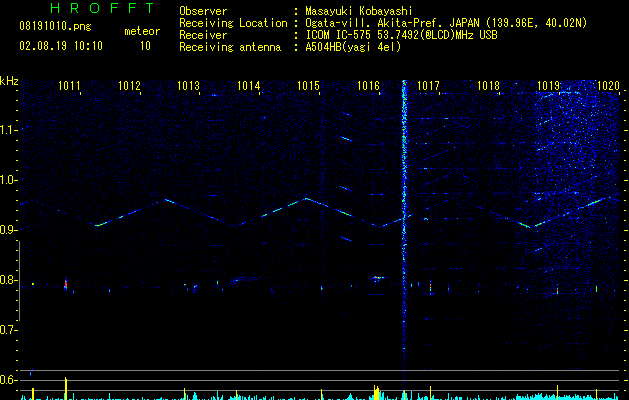Click the zigzag signal peak near 1015
The width and height of the screenshot is (629, 400).
pyautogui.click(x=306, y=198)
